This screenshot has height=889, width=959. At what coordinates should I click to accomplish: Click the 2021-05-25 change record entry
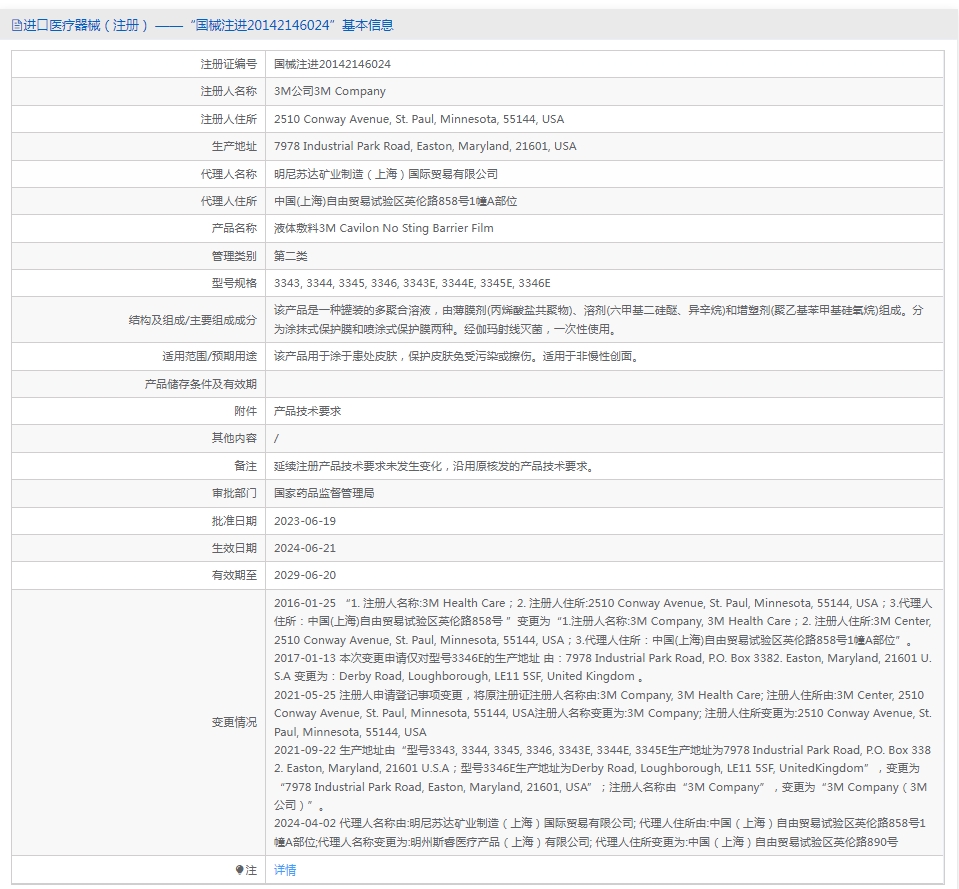click(x=603, y=714)
